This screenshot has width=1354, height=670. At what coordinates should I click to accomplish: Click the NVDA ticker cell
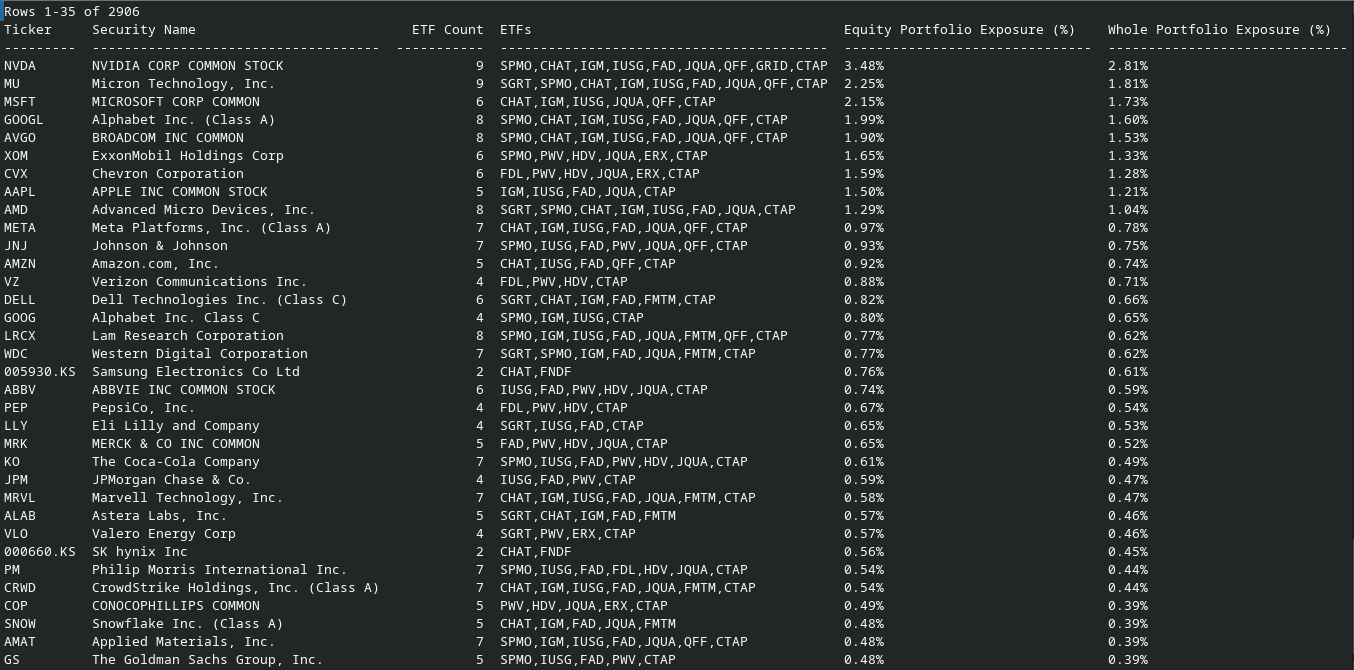point(20,66)
